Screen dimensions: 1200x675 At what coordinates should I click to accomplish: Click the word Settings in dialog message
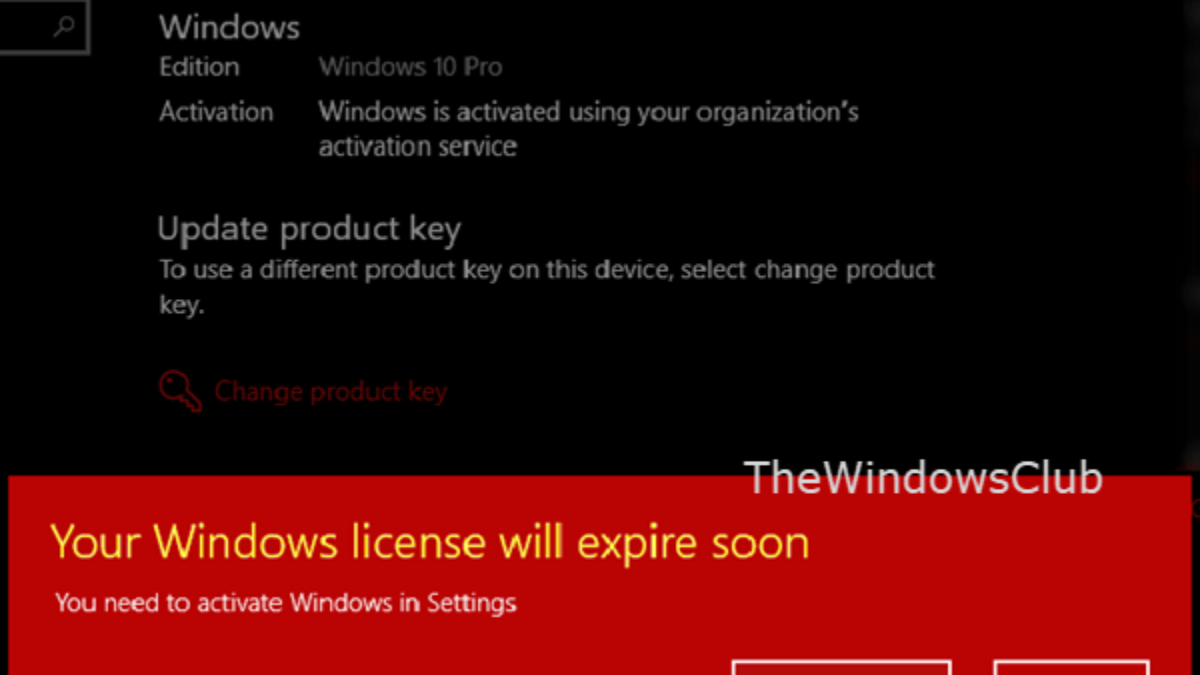[x=472, y=603]
